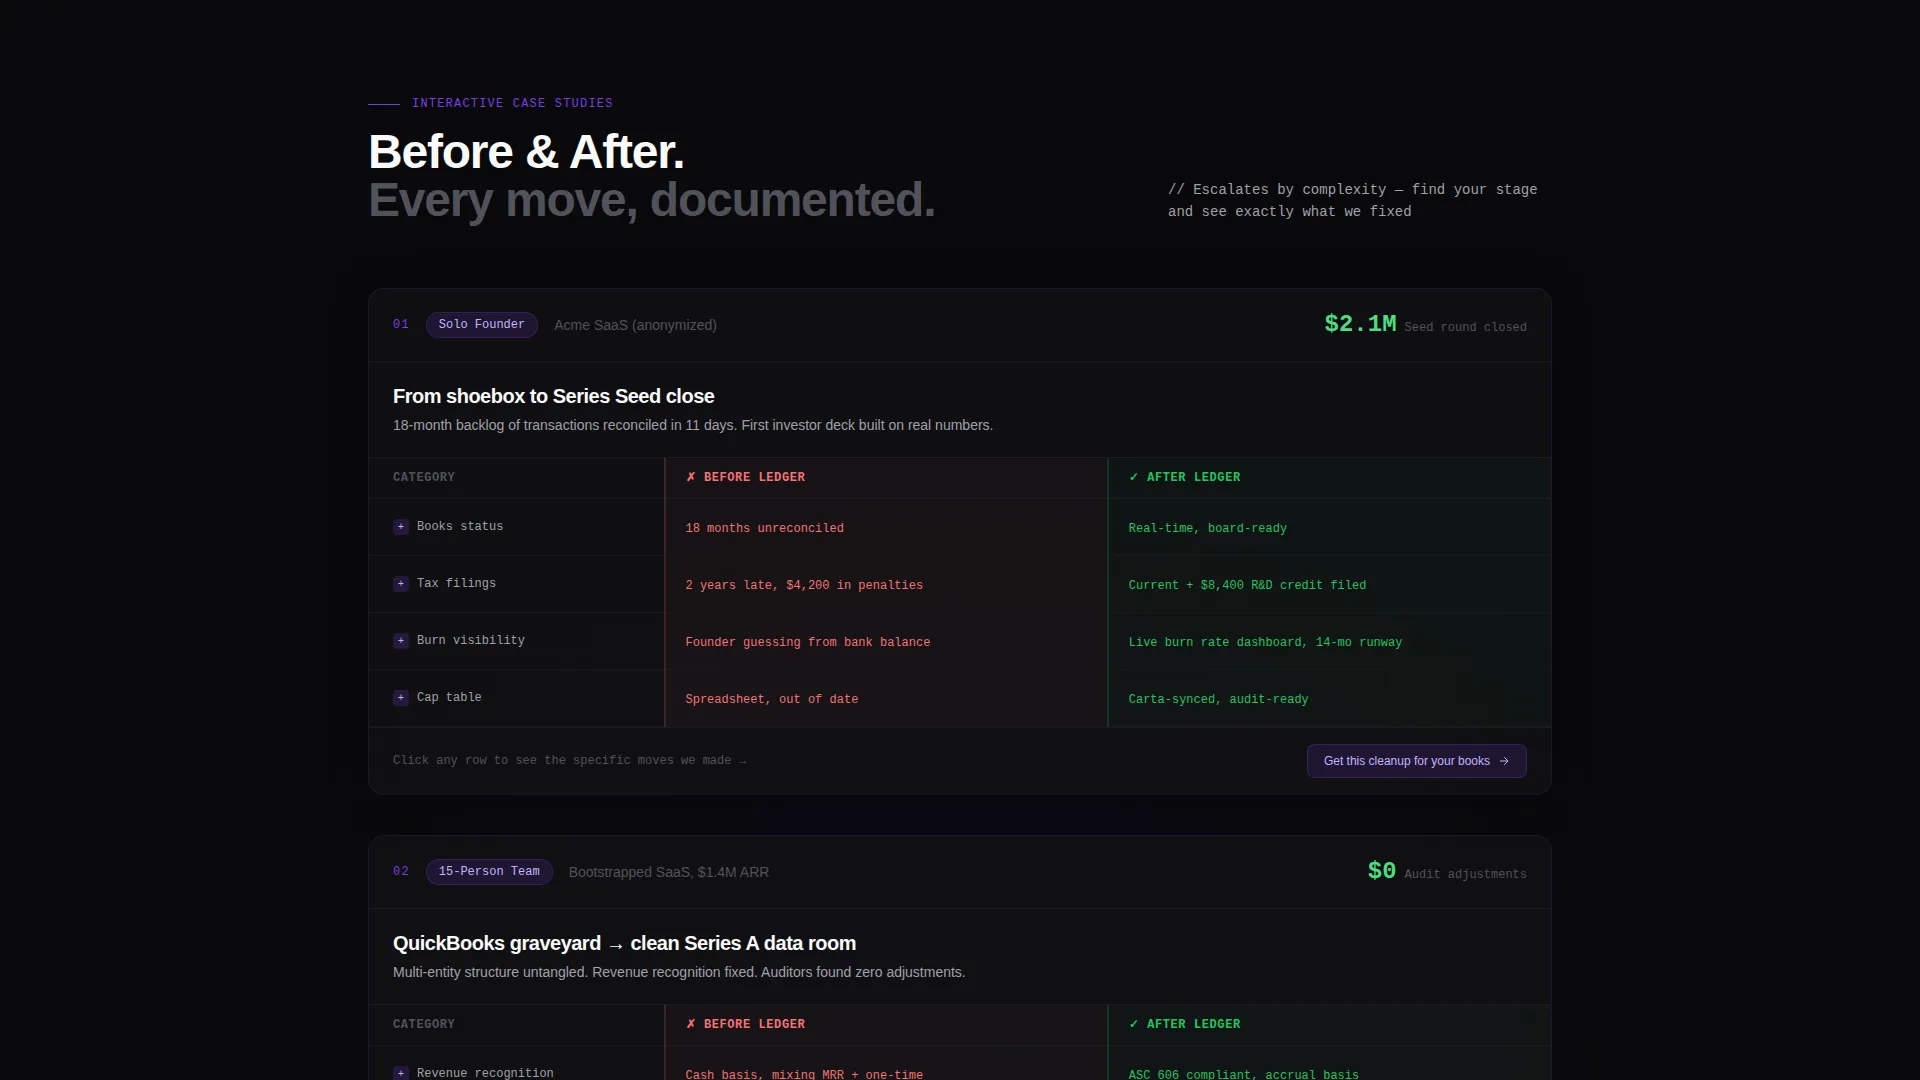The image size is (1920, 1080).
Task: Click the 'Interactive Case Studies' label
Action: coord(512,103)
